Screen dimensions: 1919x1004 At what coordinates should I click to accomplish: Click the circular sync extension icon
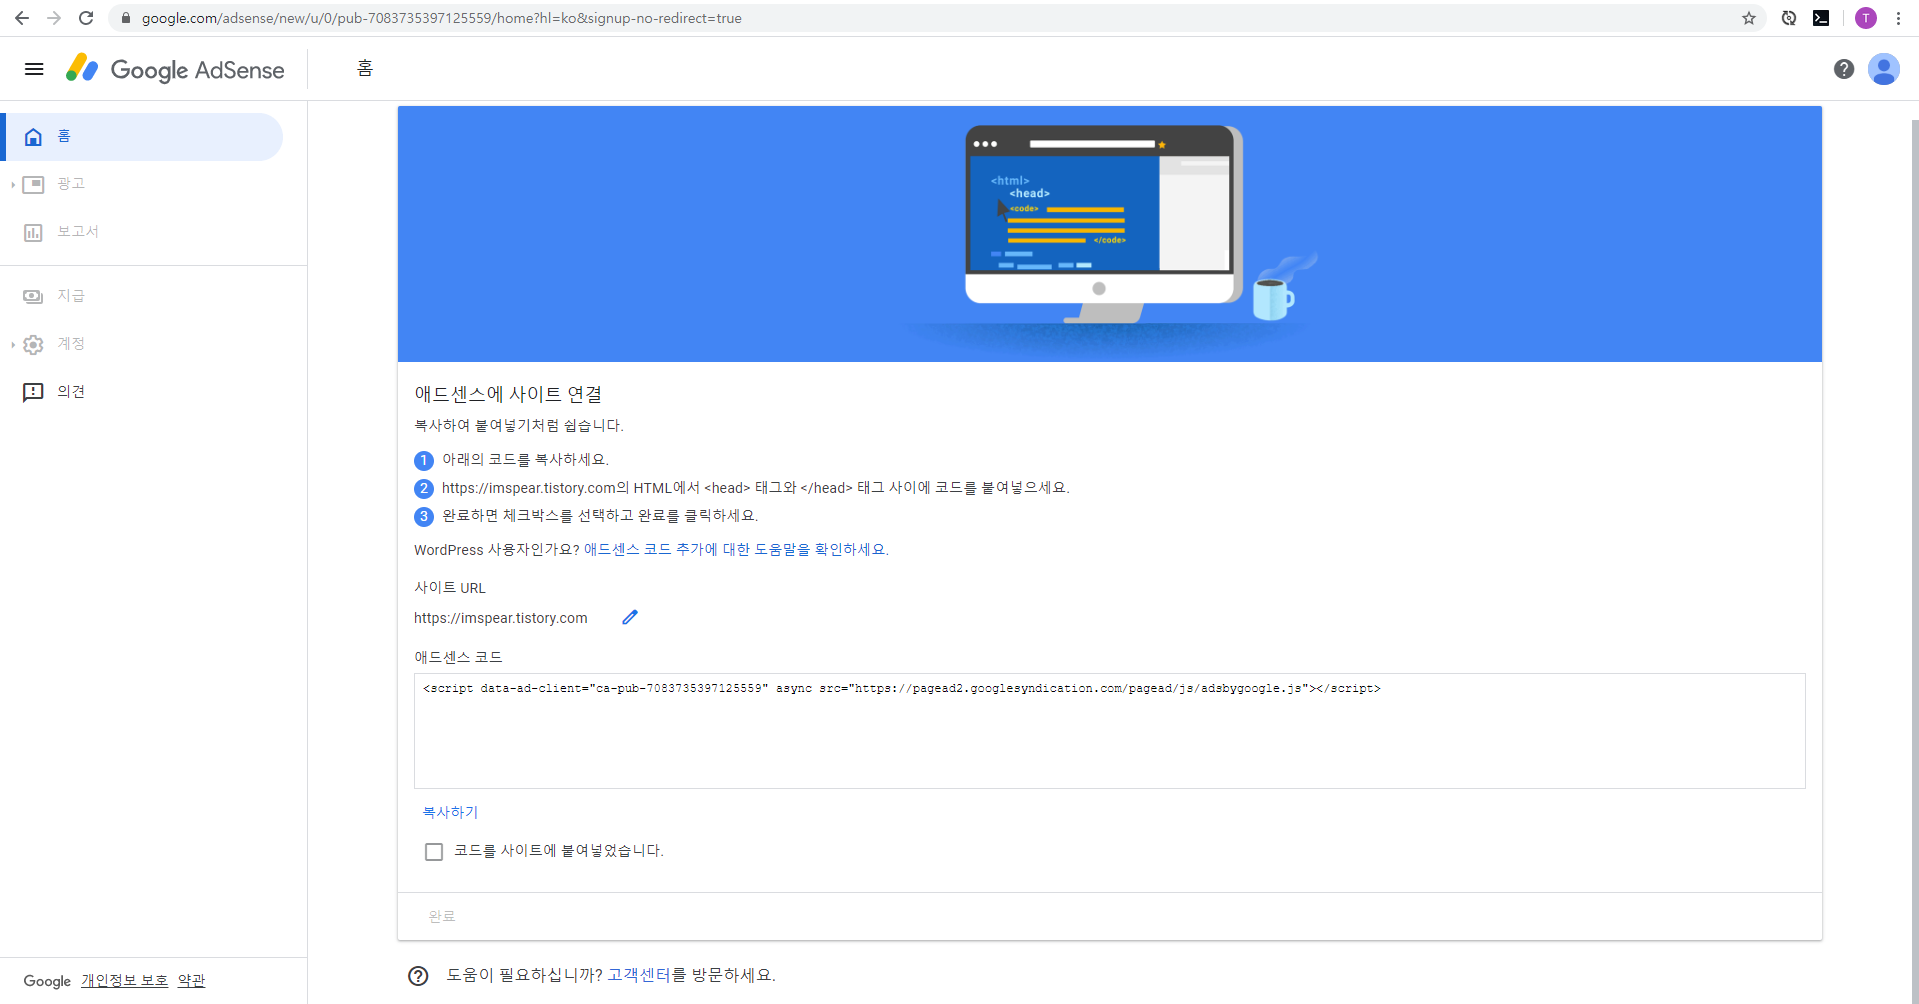click(1789, 18)
